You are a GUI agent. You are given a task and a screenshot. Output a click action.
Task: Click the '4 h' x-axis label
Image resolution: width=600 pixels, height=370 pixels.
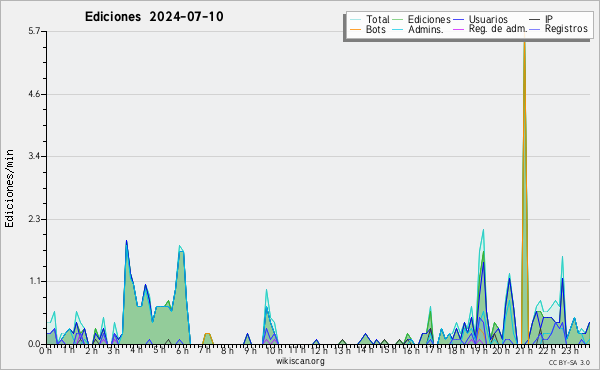tap(136, 350)
